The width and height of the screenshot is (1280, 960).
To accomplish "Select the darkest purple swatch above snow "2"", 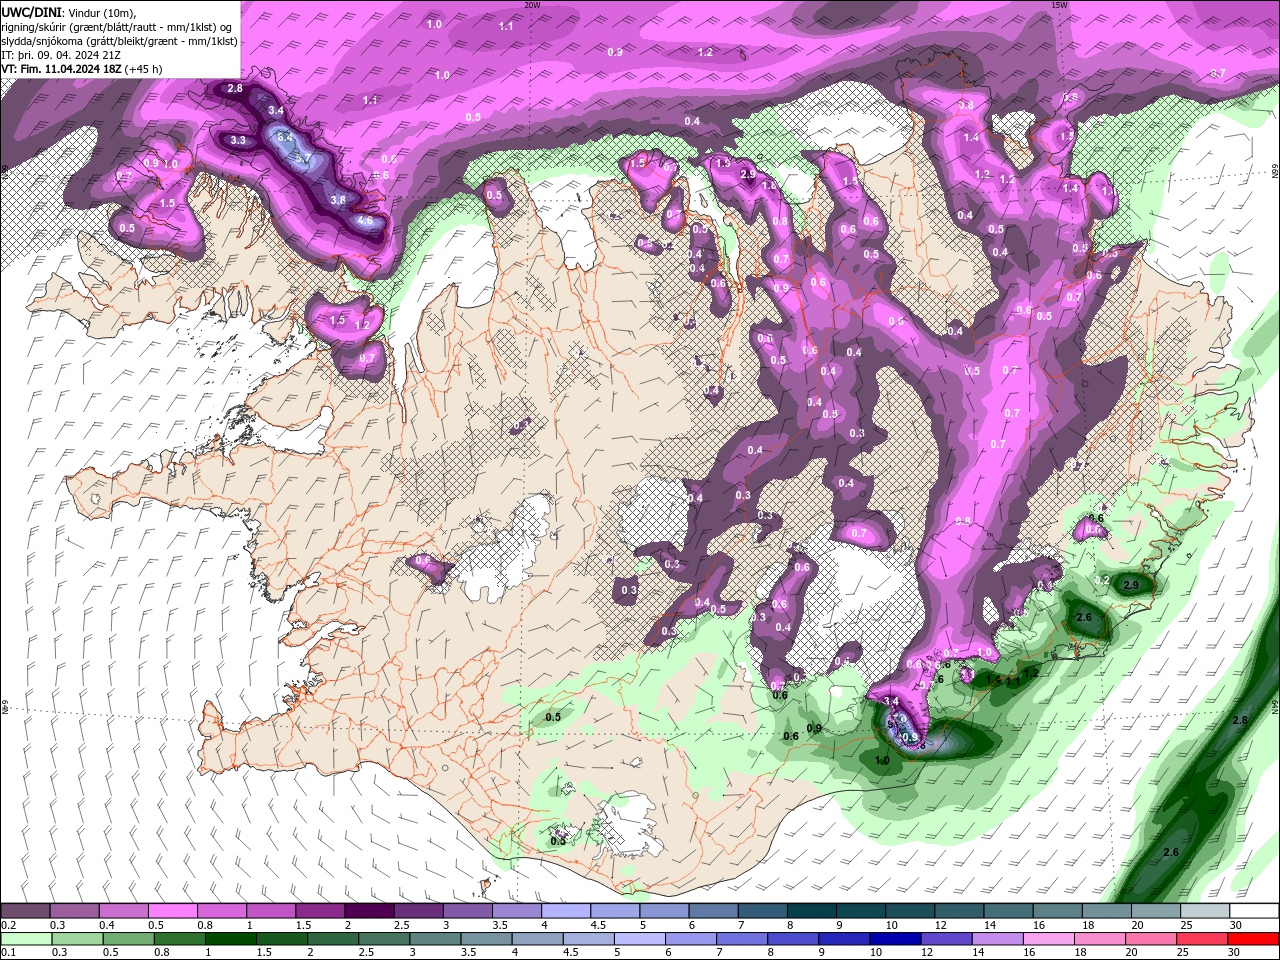I will [x=369, y=912].
